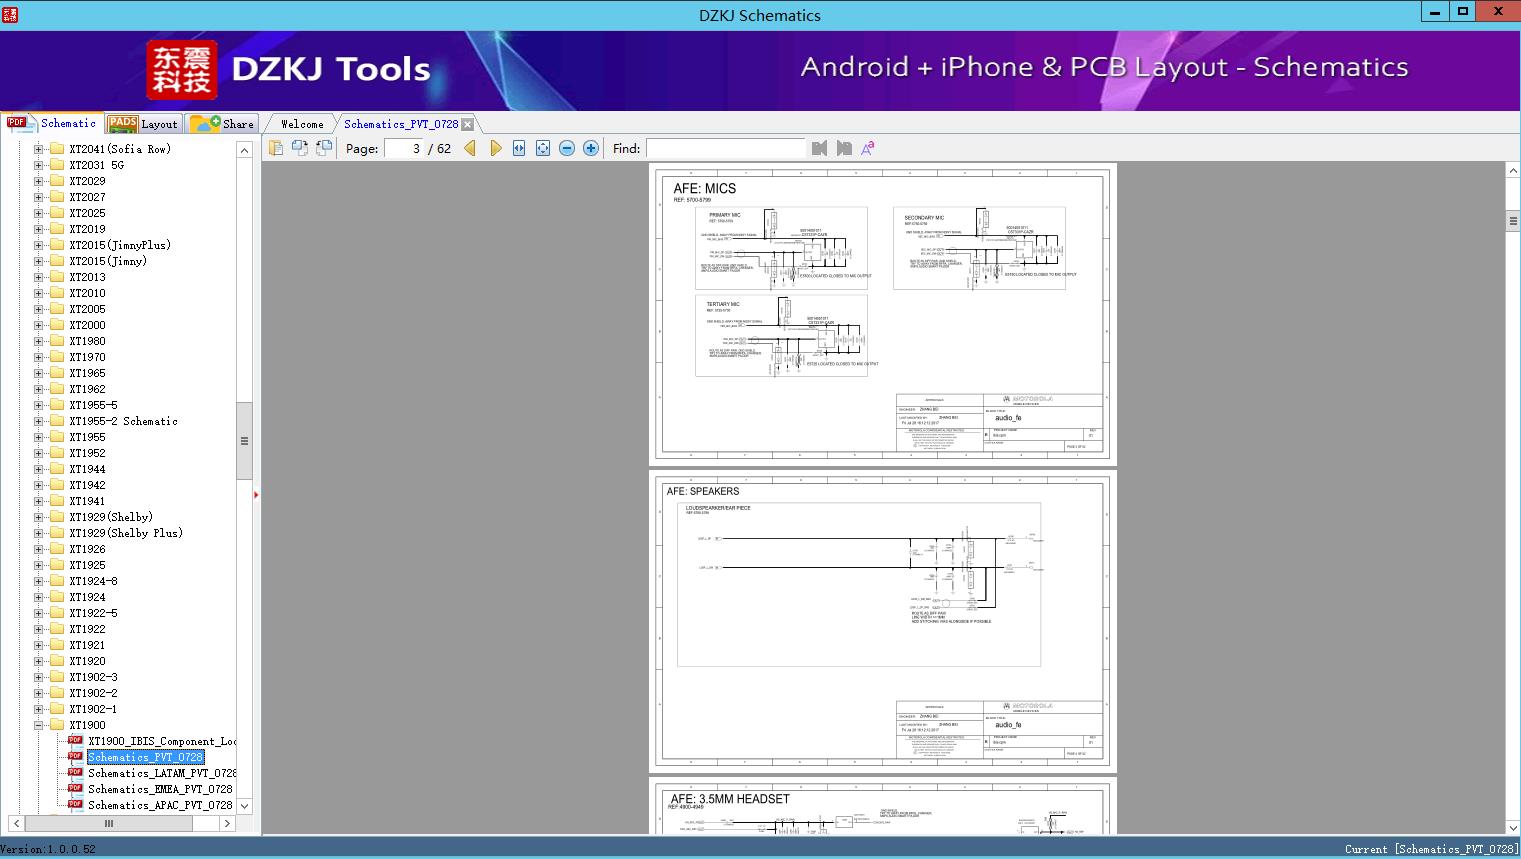Open Schematics_LATAM_PVT_0728 PDF file
This screenshot has height=859, width=1521.
click(162, 773)
